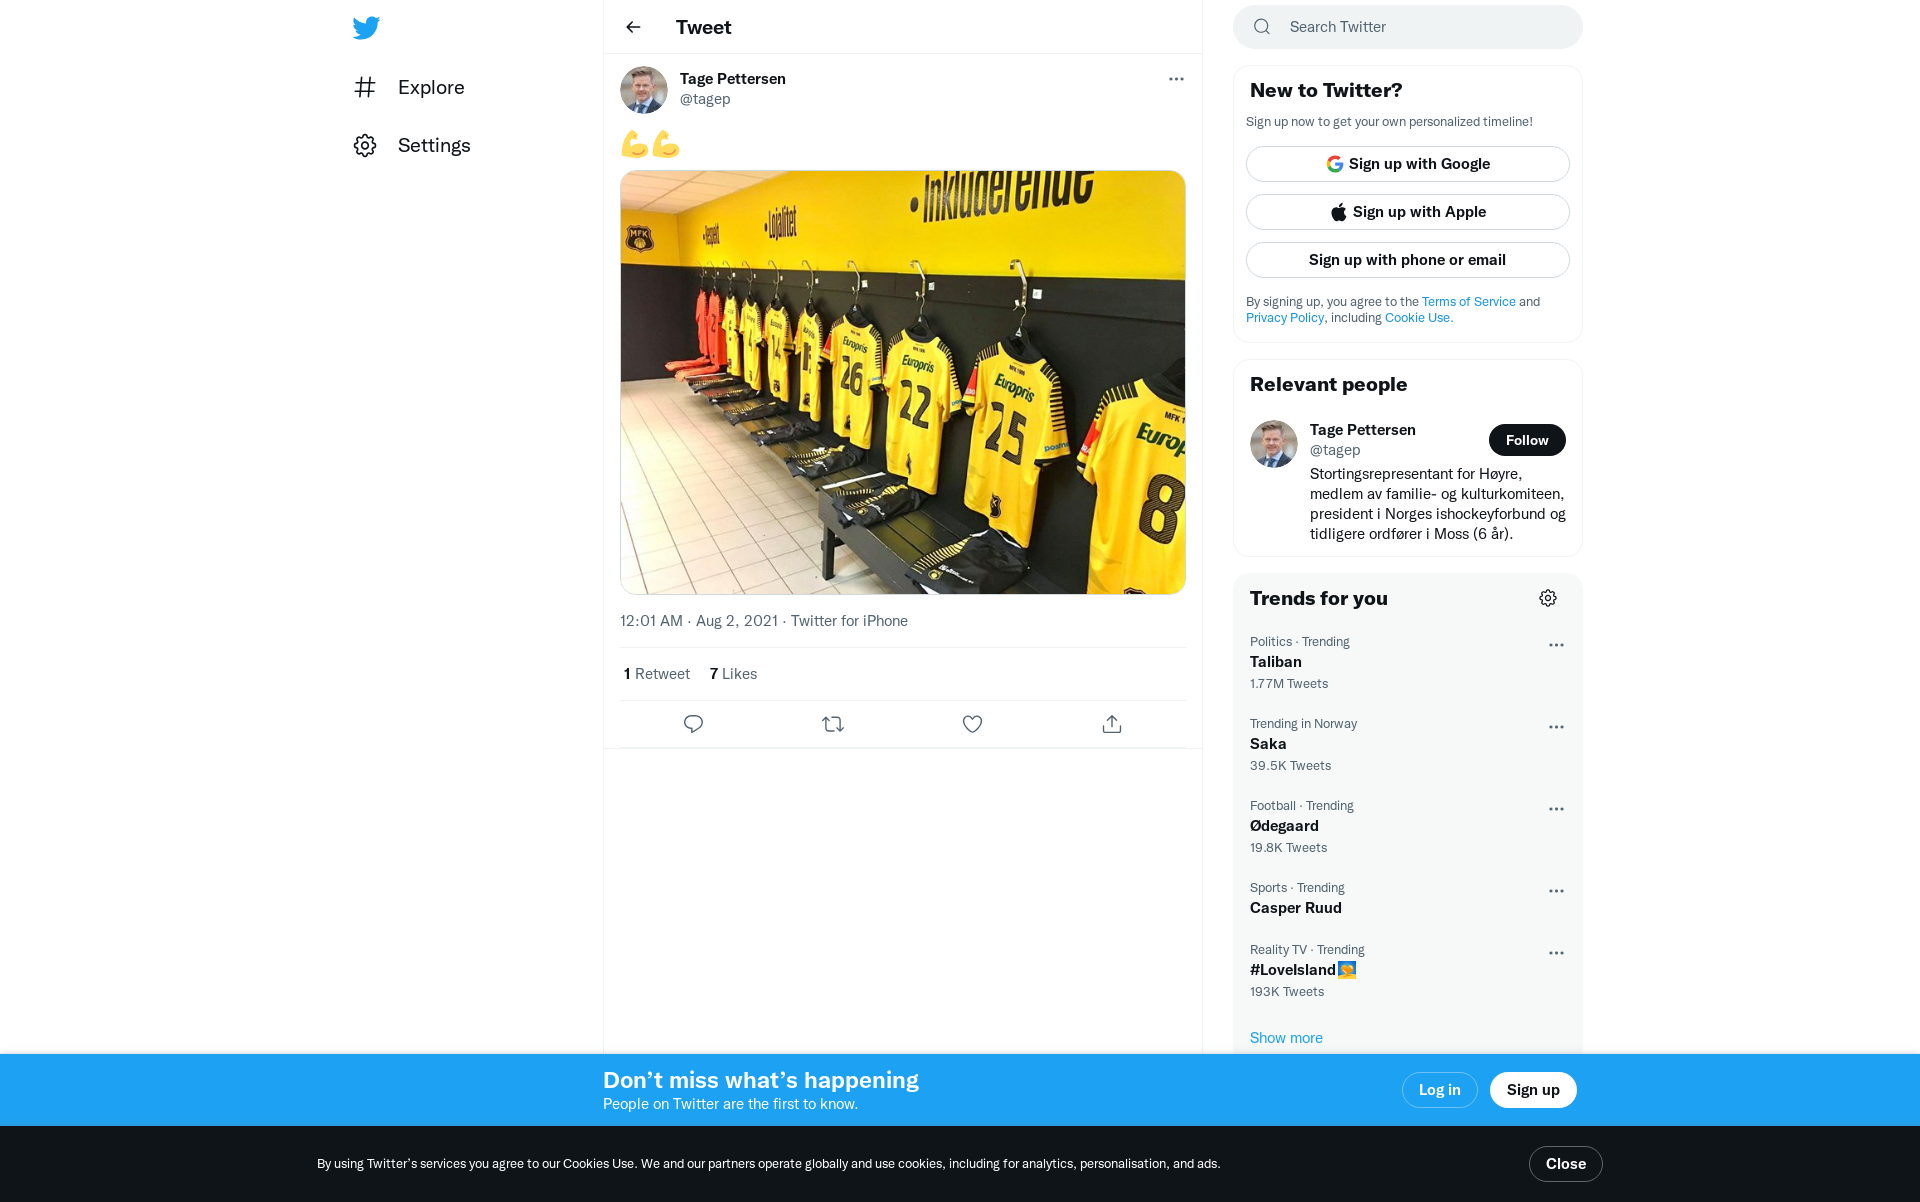The image size is (1920, 1202).
Task: Share the tweet via share icon
Action: tap(1112, 724)
